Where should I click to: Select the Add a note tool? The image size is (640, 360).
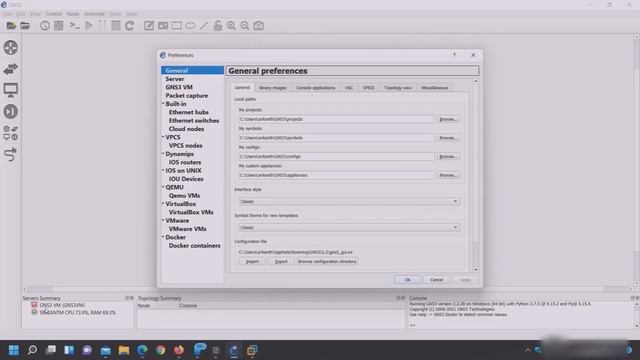(149, 26)
